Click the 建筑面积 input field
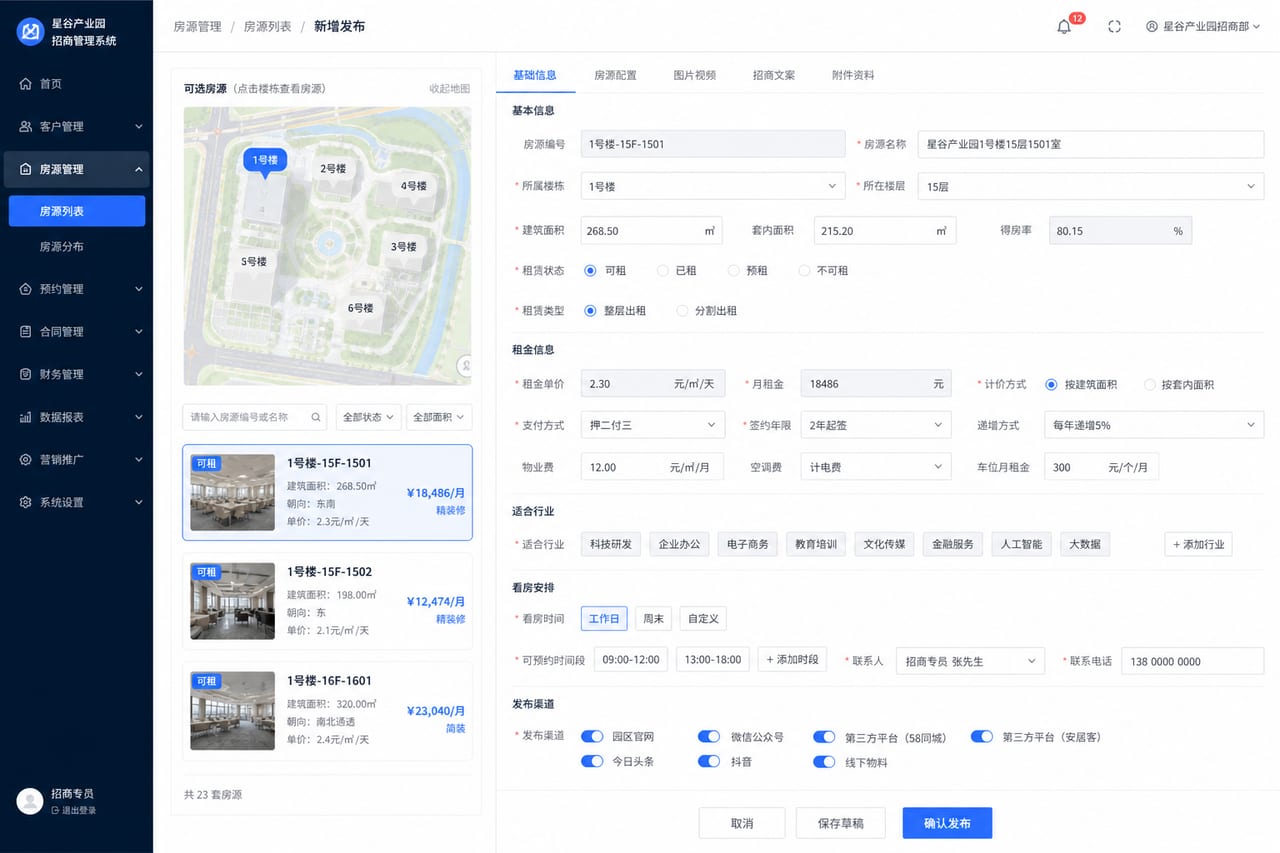The width and height of the screenshot is (1280, 853). (651, 231)
